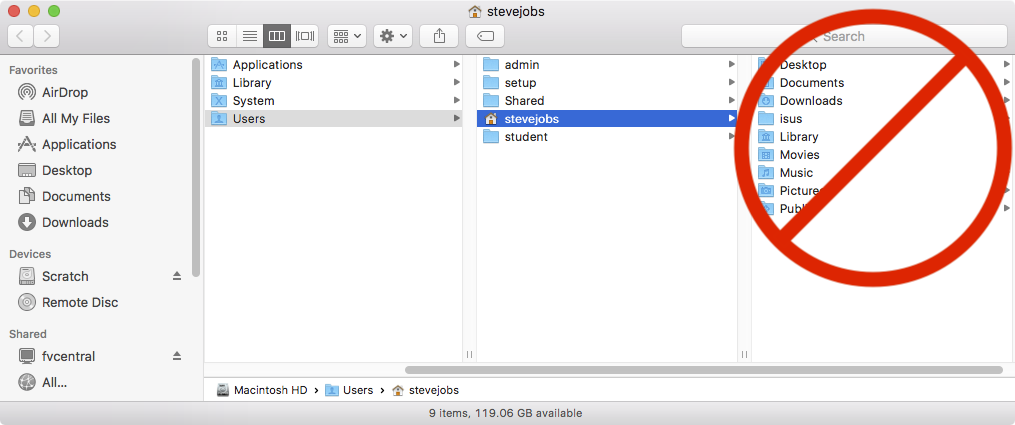
Task: Select the Library folder in first column
Action: tap(333, 83)
